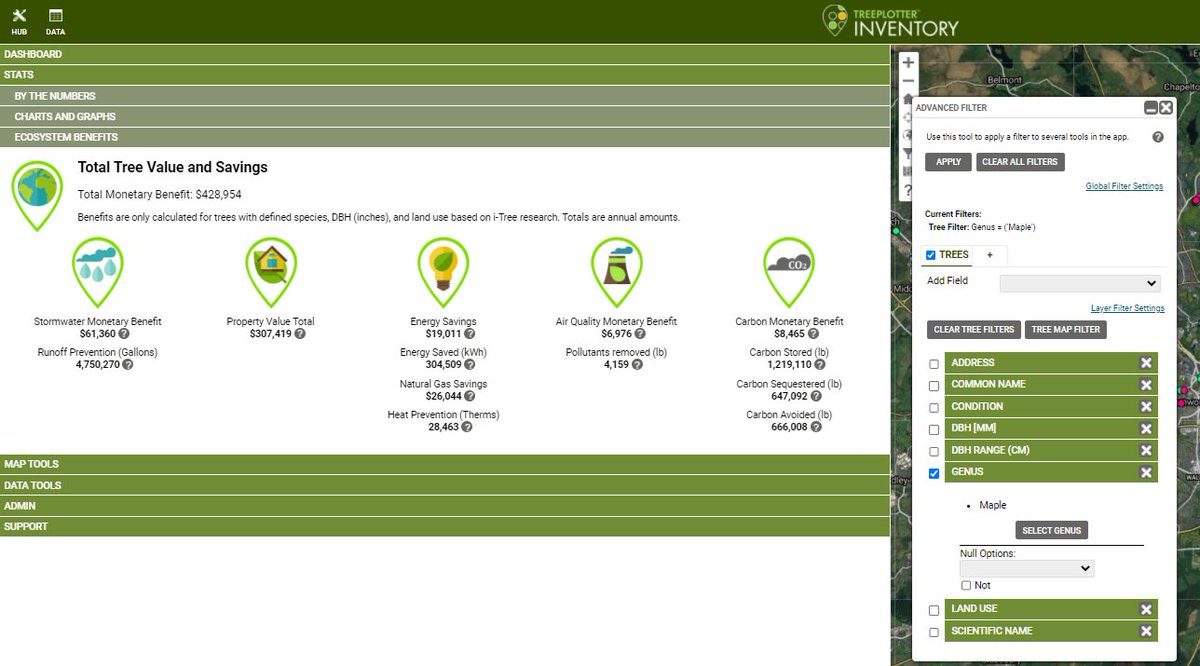The height and width of the screenshot is (666, 1200).
Task: Enable the Condition filter checkbox
Action: click(934, 408)
